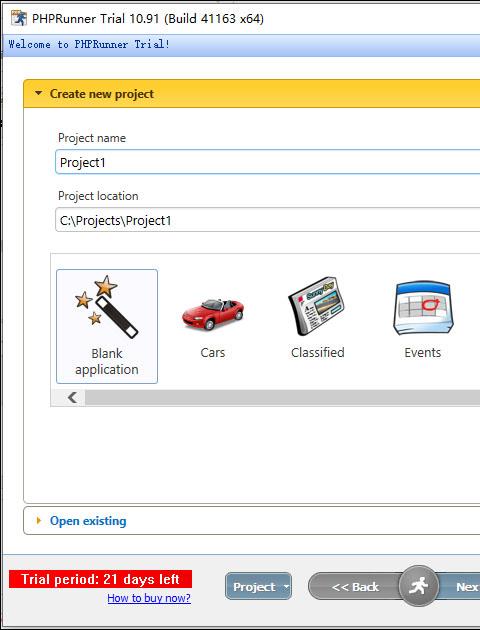Click the Project name input field

(268, 162)
